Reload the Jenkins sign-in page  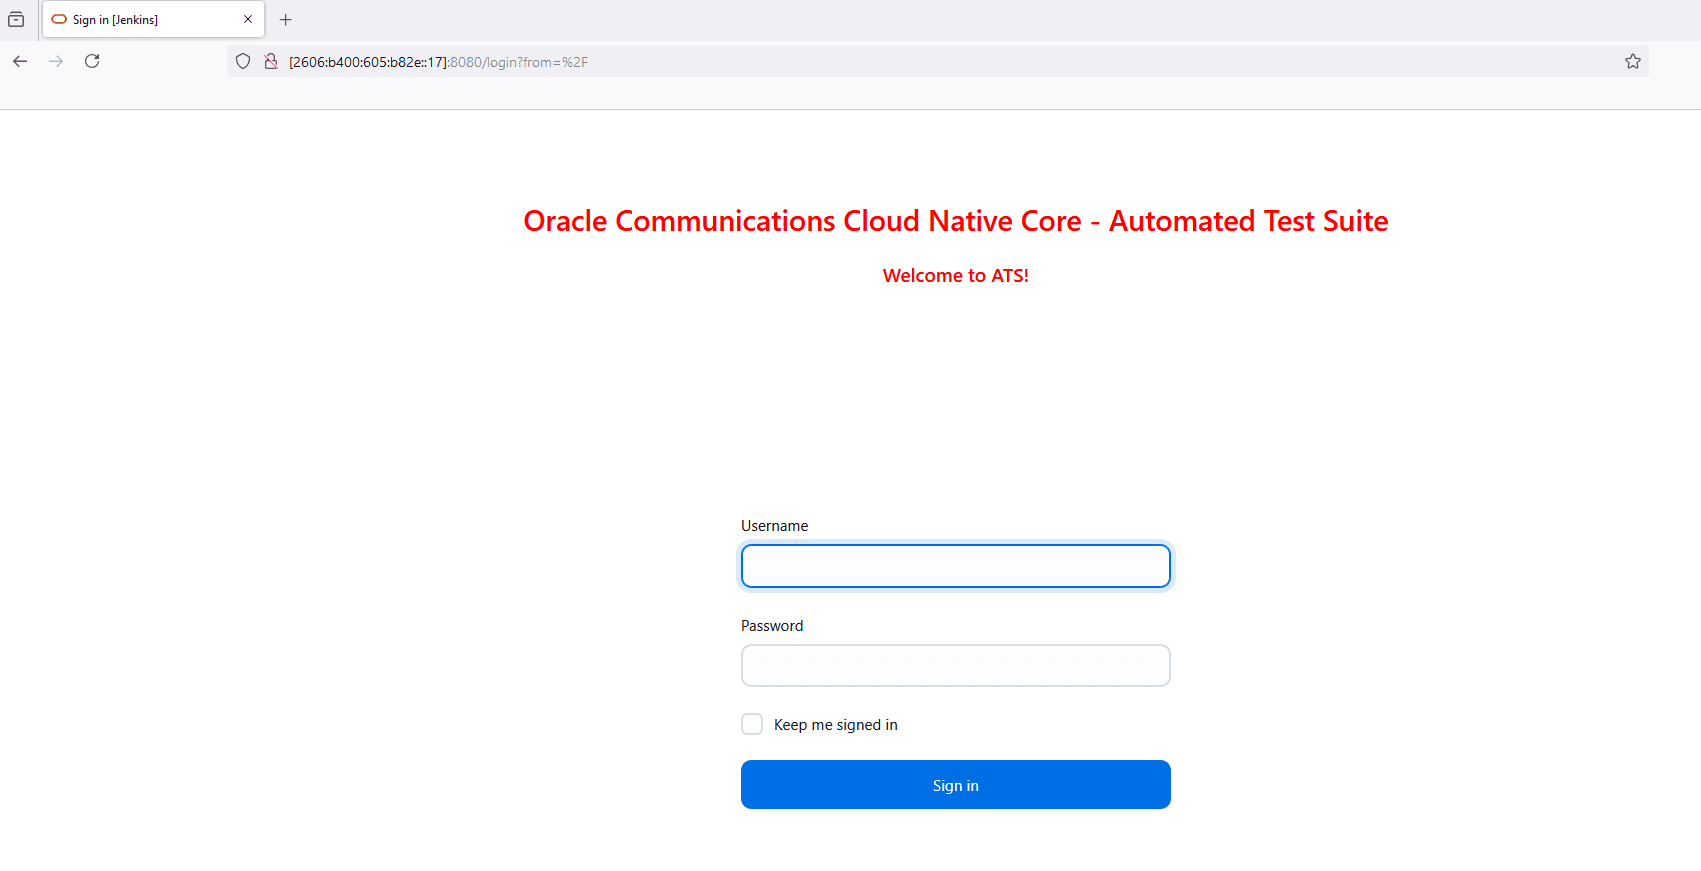pos(92,61)
